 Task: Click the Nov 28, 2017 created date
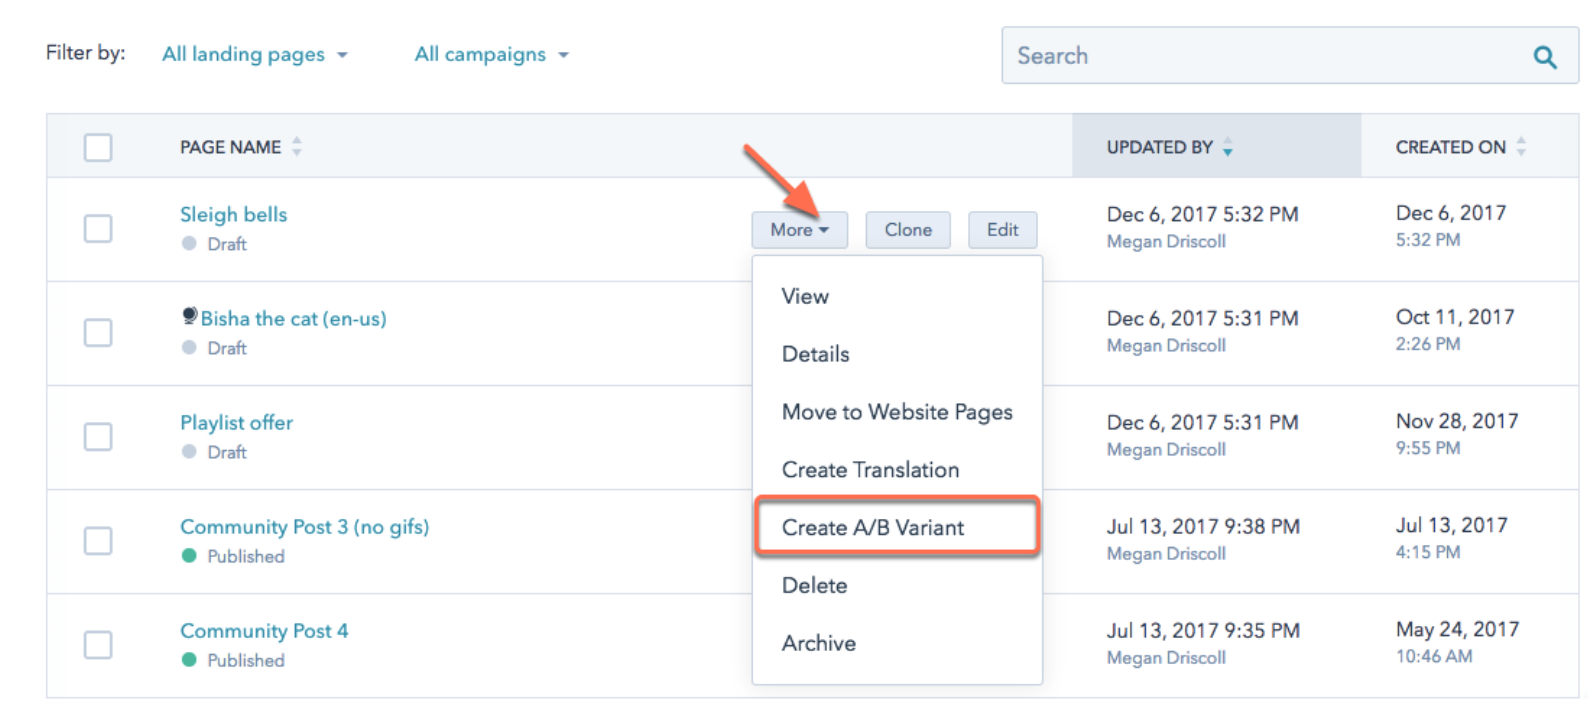(x=1457, y=421)
